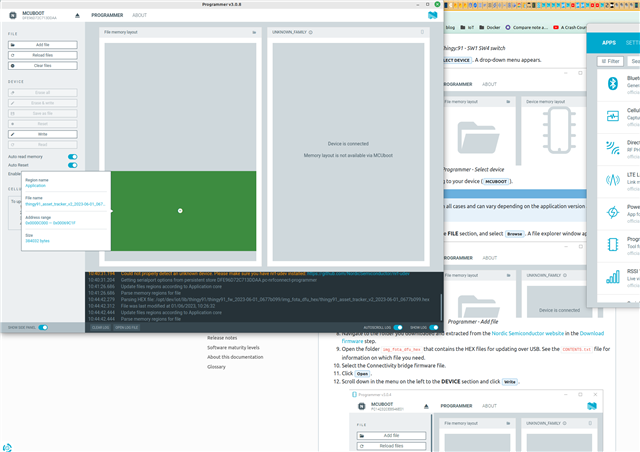
Task: Click the Clear files button
Action: pyautogui.click(x=42, y=66)
